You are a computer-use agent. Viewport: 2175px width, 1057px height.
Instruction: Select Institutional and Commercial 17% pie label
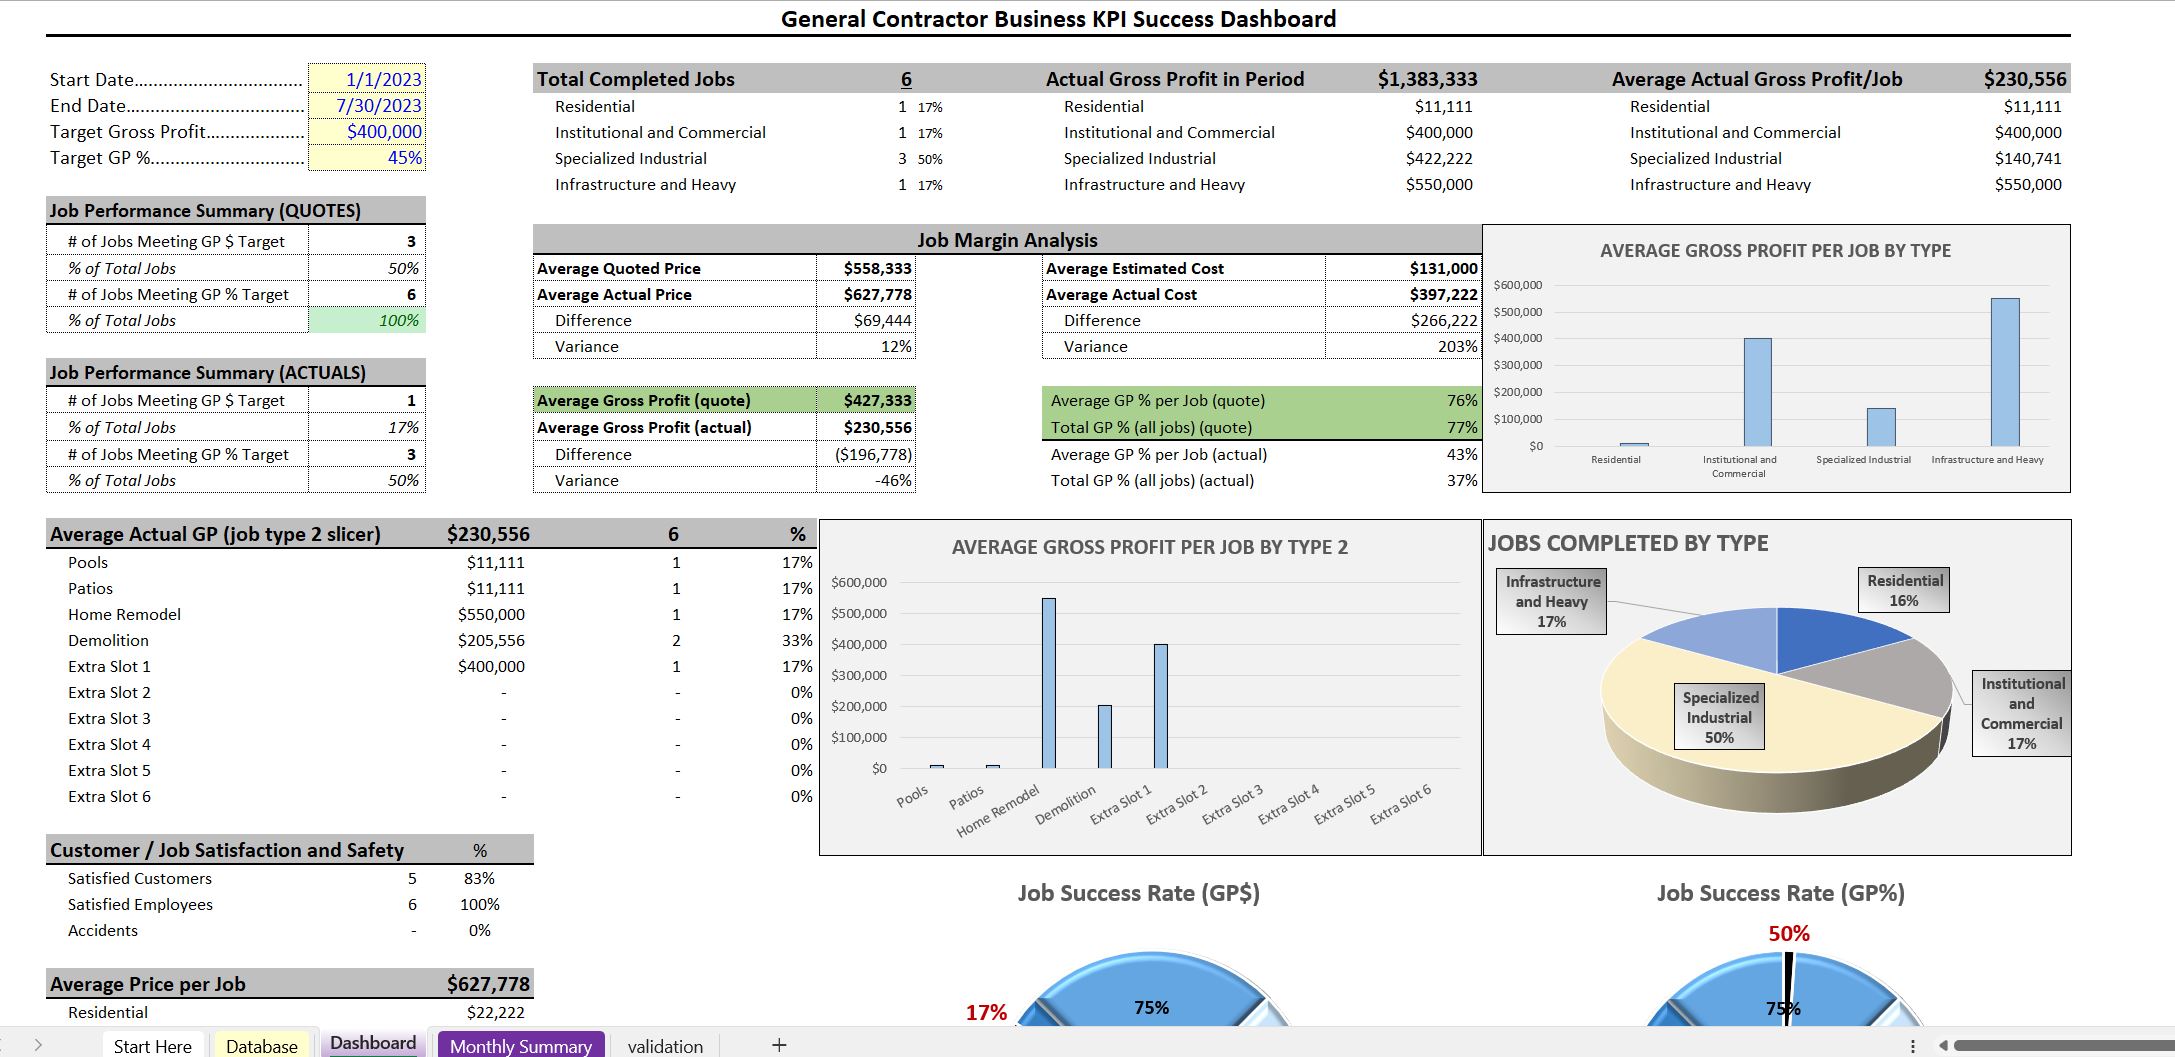2021,713
